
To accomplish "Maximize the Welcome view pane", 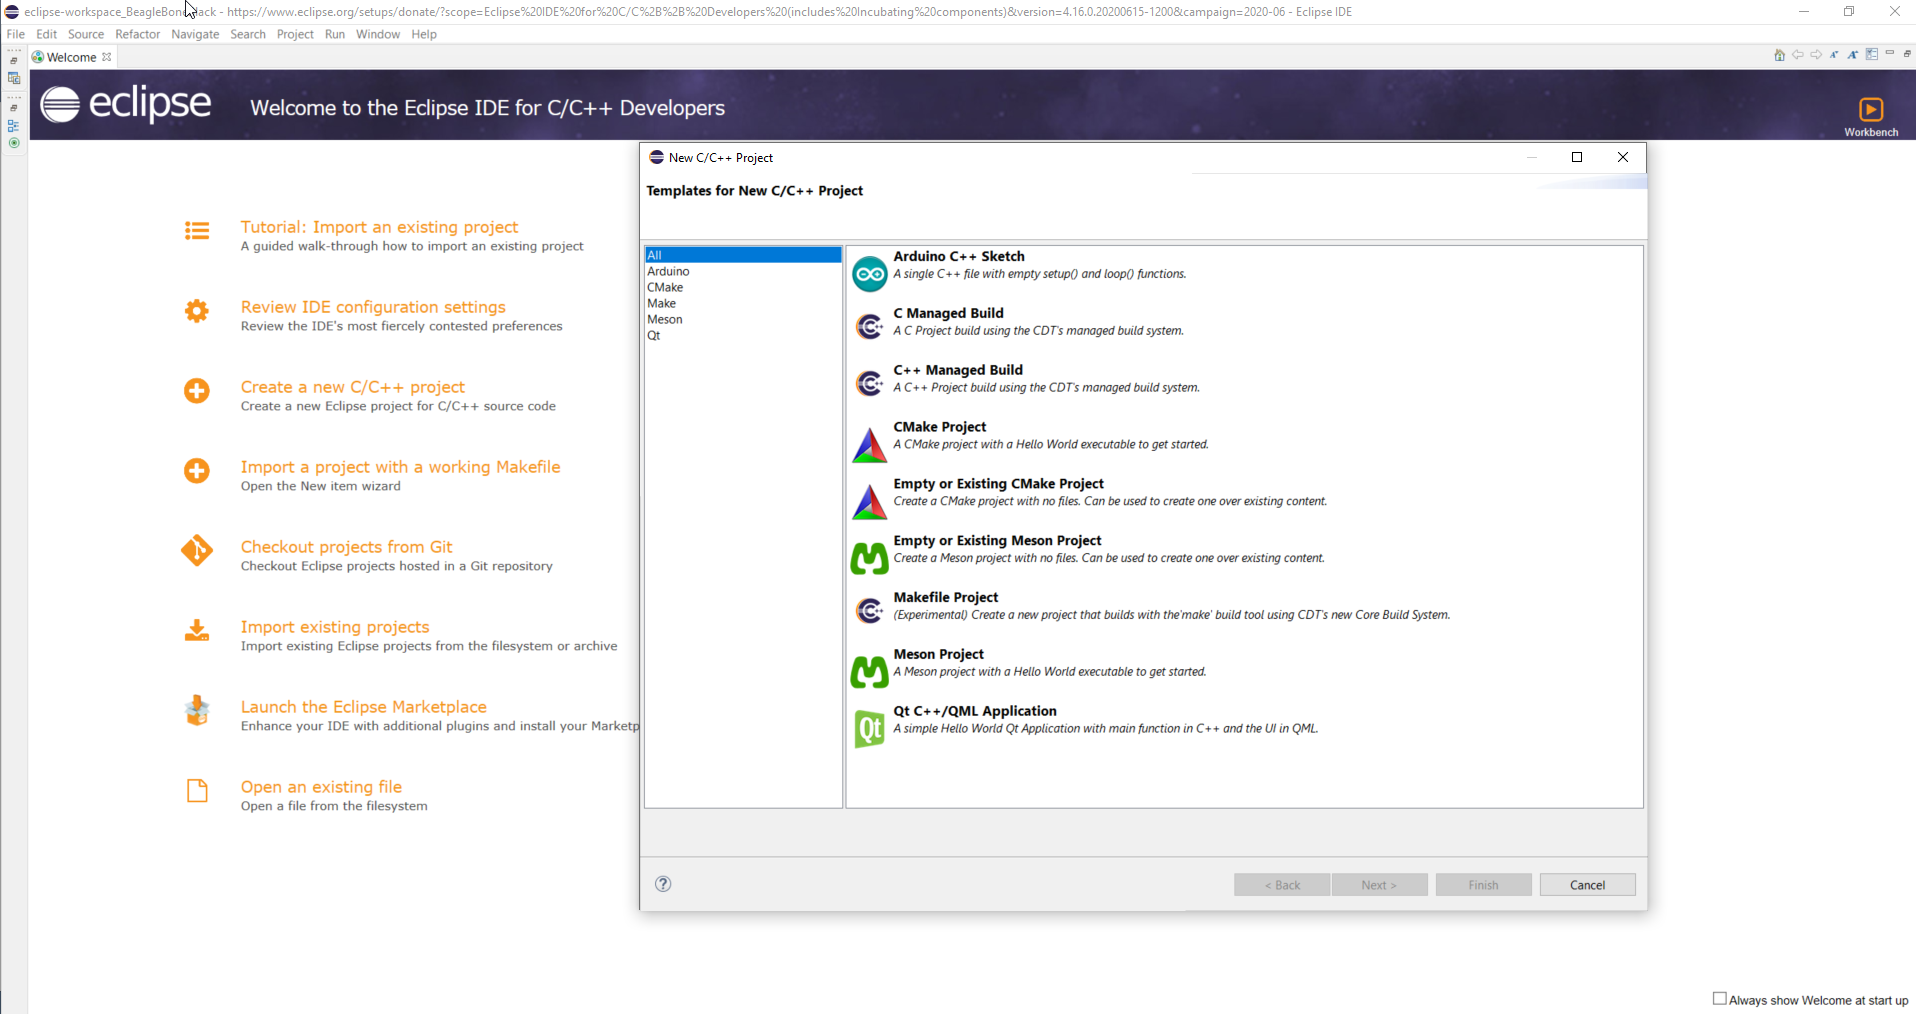I will [1907, 54].
